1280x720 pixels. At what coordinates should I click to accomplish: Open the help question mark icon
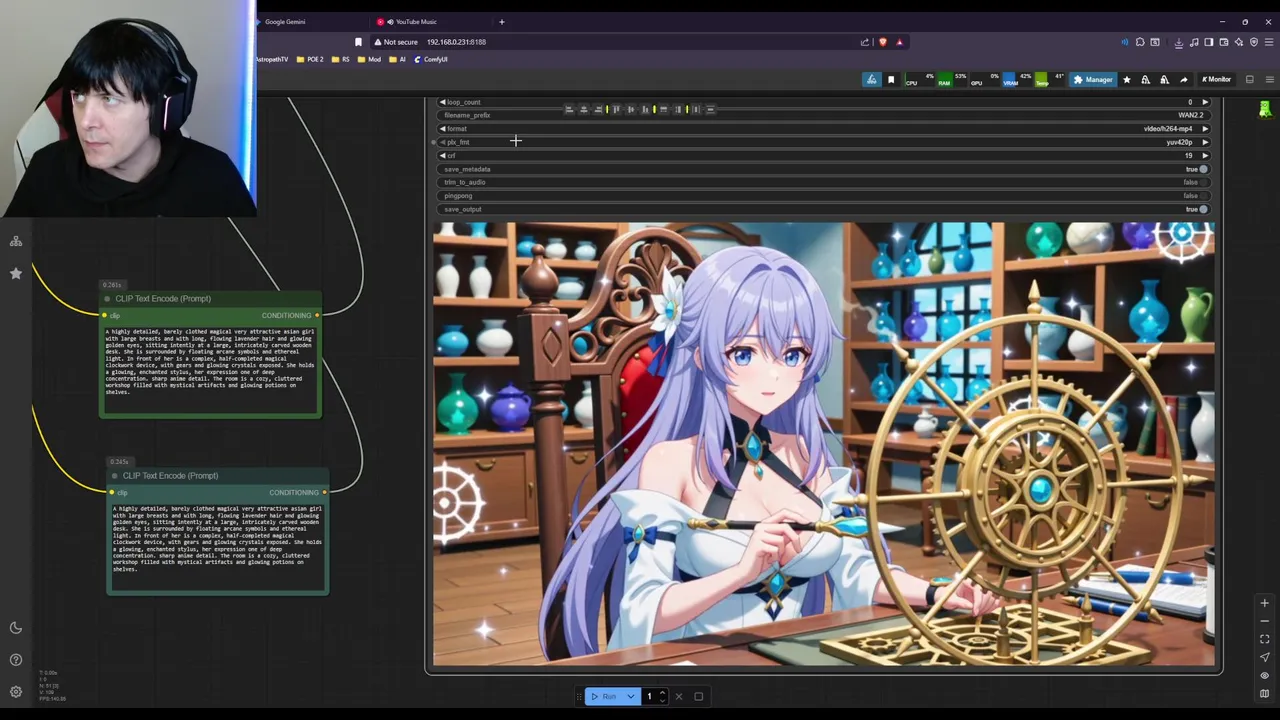16,660
